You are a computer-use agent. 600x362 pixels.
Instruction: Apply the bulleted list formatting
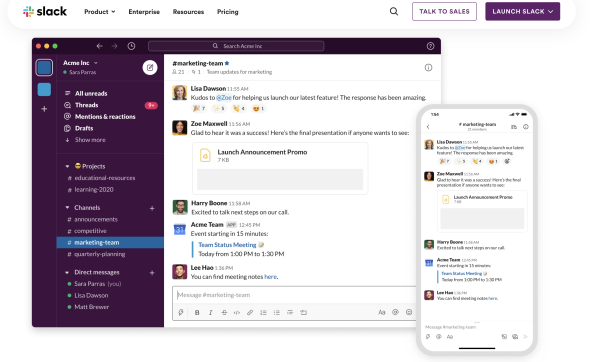click(x=277, y=313)
